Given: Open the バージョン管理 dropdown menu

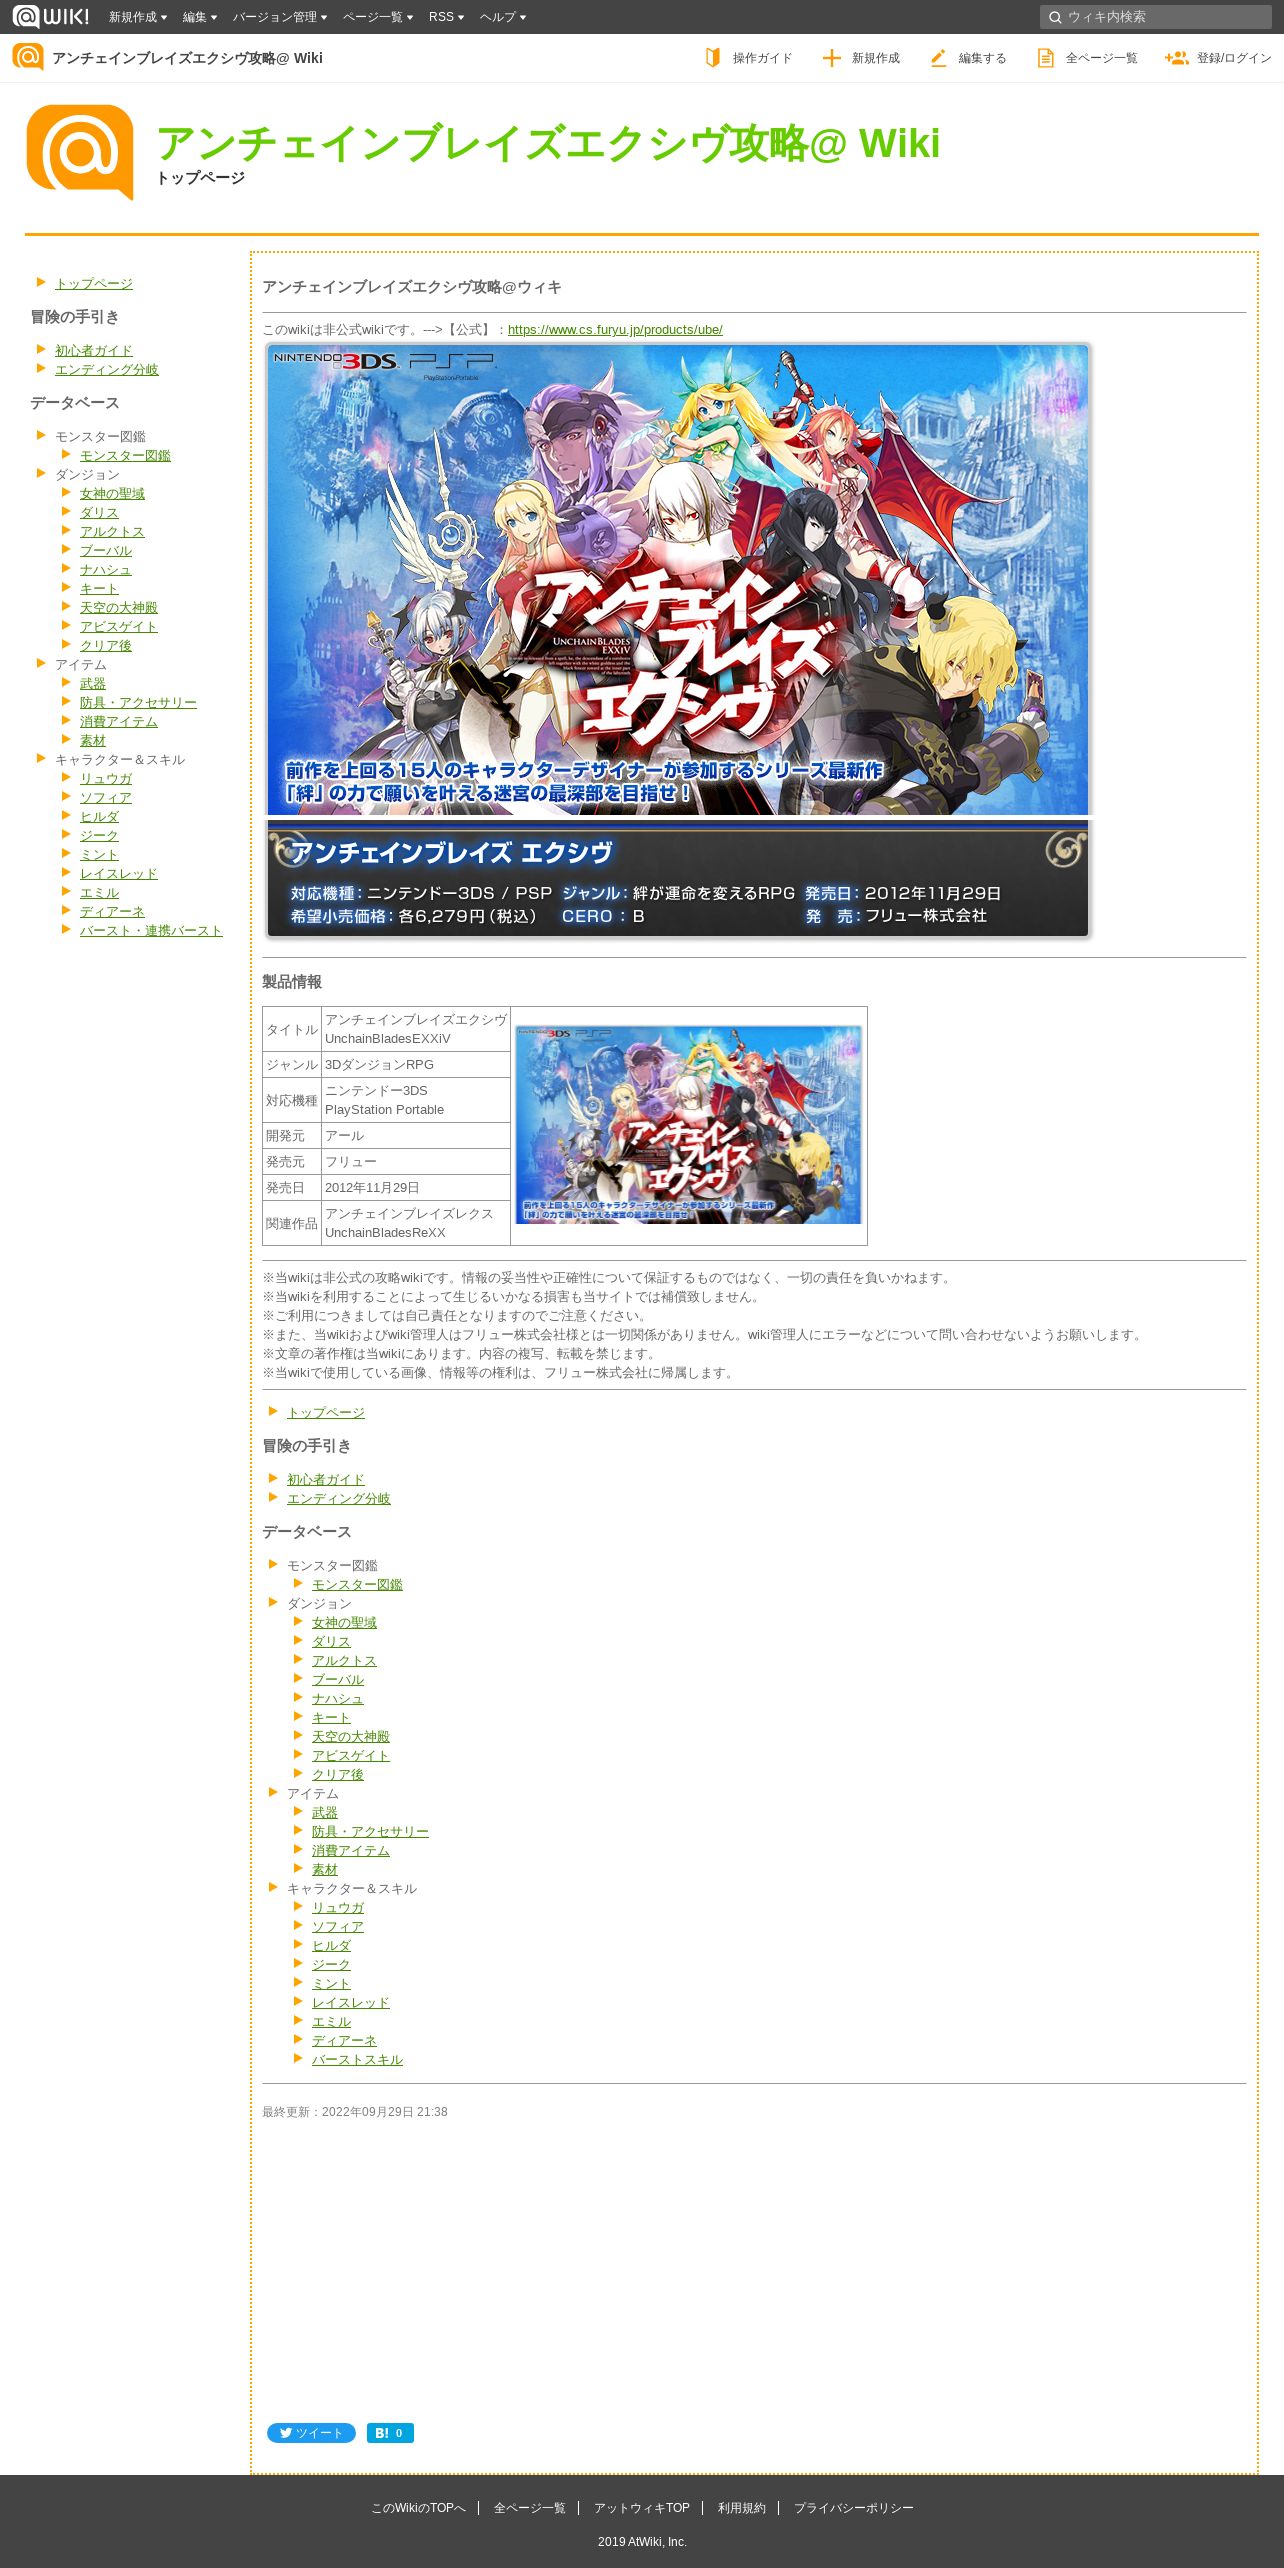Looking at the screenshot, I should point(280,17).
